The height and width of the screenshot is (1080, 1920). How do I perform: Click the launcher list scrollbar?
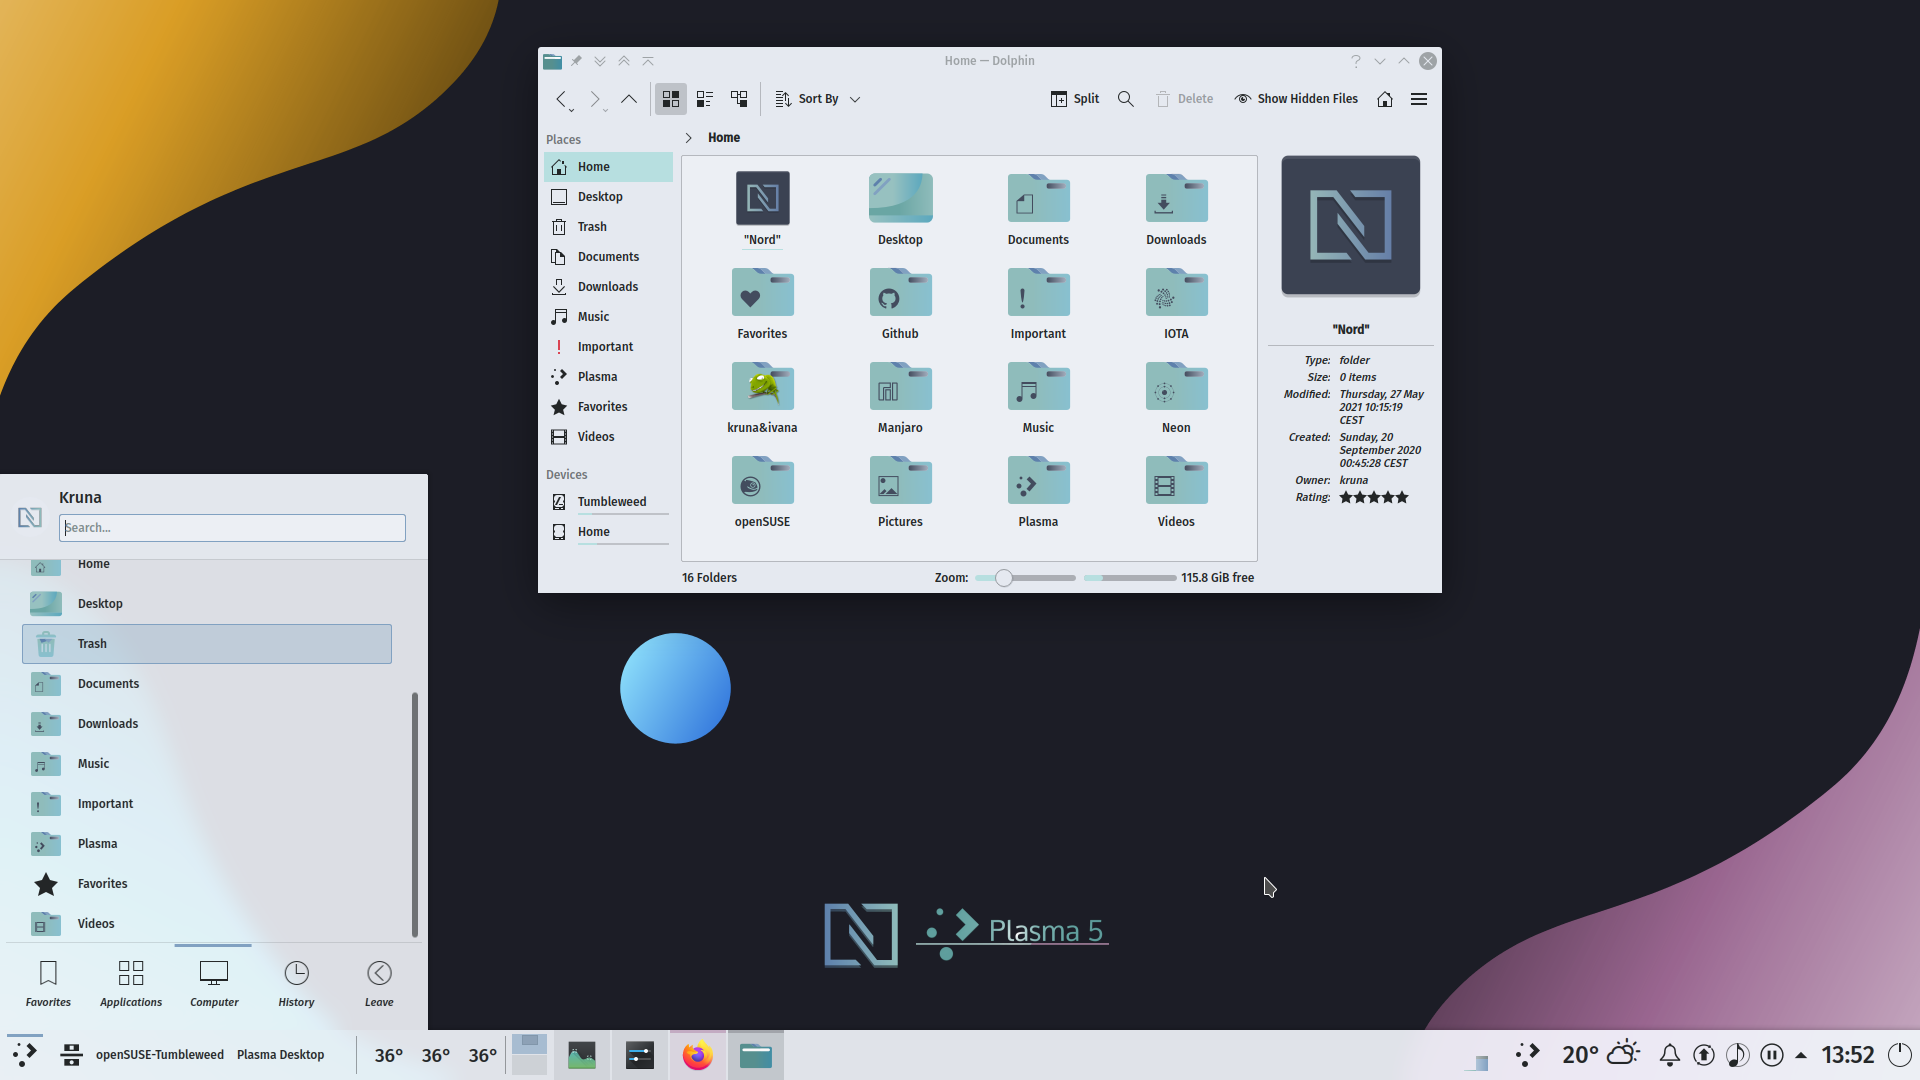click(414, 814)
